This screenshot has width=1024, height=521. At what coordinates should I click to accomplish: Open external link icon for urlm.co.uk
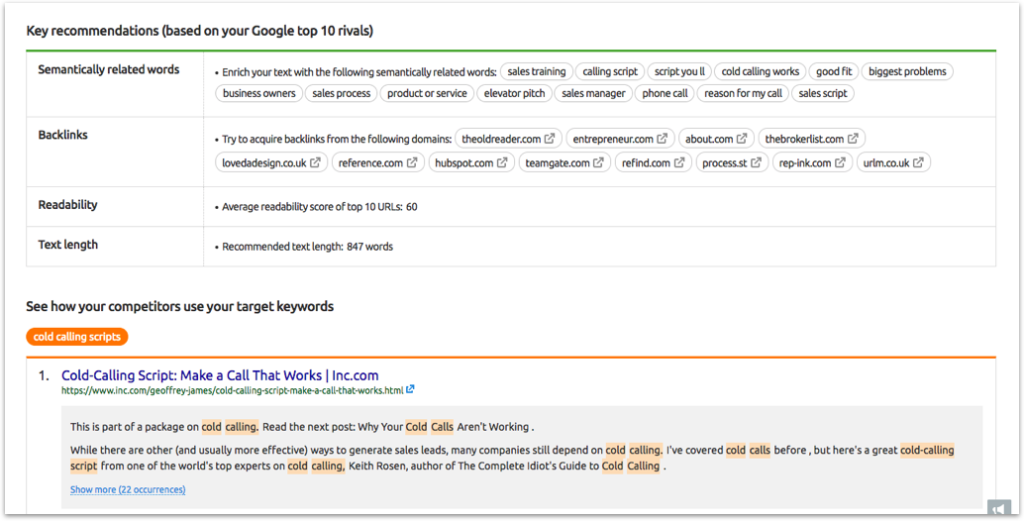(918, 163)
